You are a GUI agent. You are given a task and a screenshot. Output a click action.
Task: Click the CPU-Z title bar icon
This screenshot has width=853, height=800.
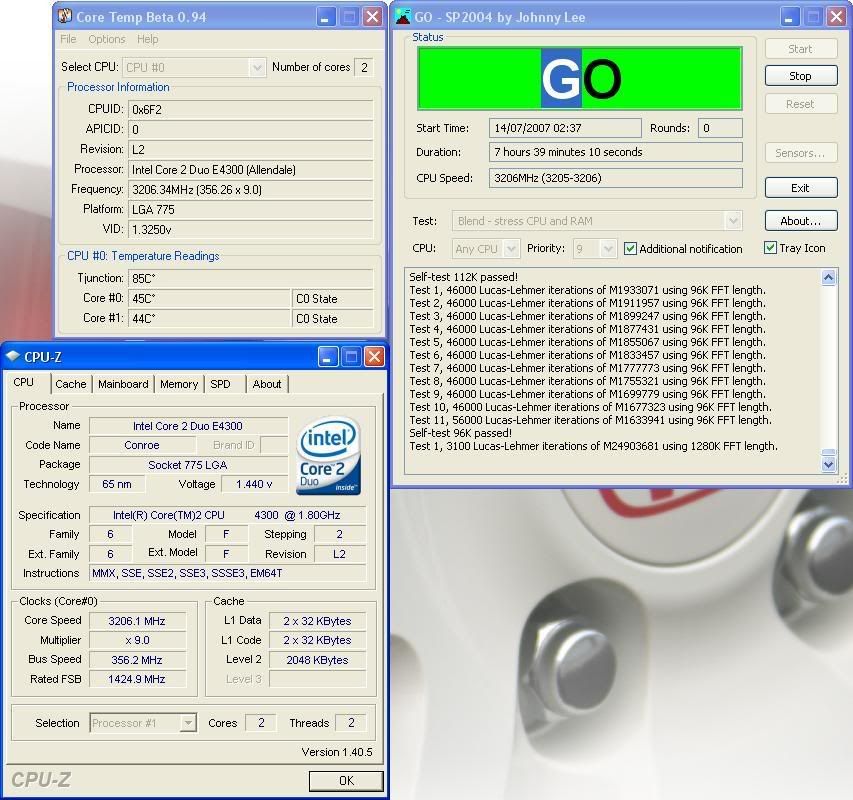(x=13, y=356)
